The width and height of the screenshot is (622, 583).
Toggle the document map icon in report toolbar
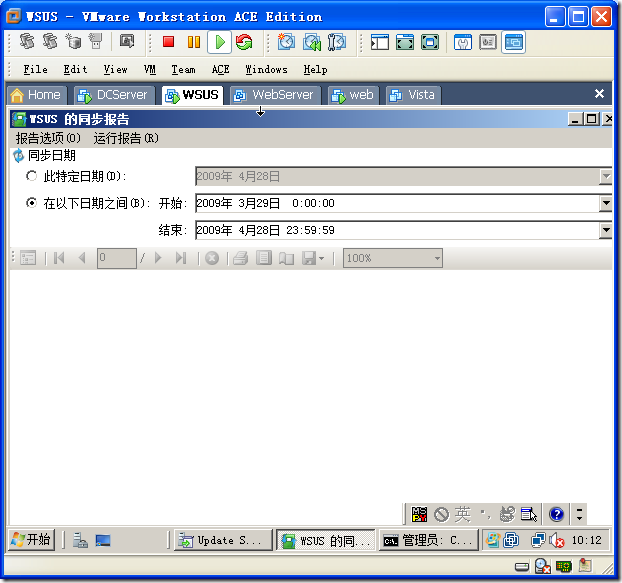(28, 258)
